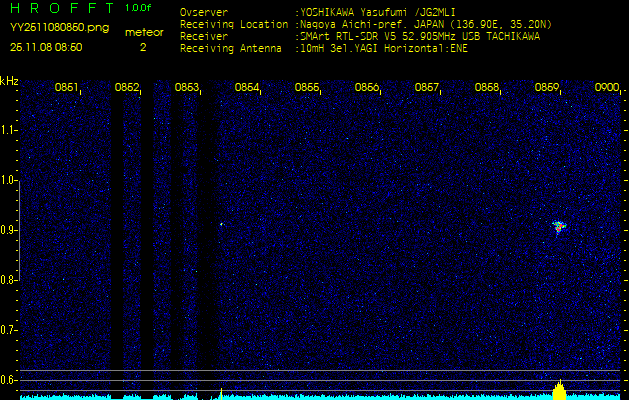The width and height of the screenshot is (629, 400).
Task: Jump to the 0900 time marker
Action: [x=606, y=88]
